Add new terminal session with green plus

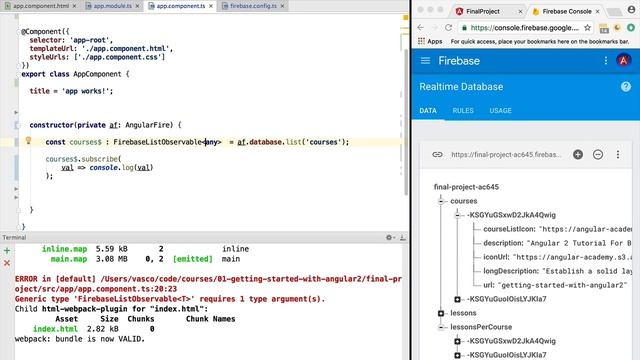[7, 251]
